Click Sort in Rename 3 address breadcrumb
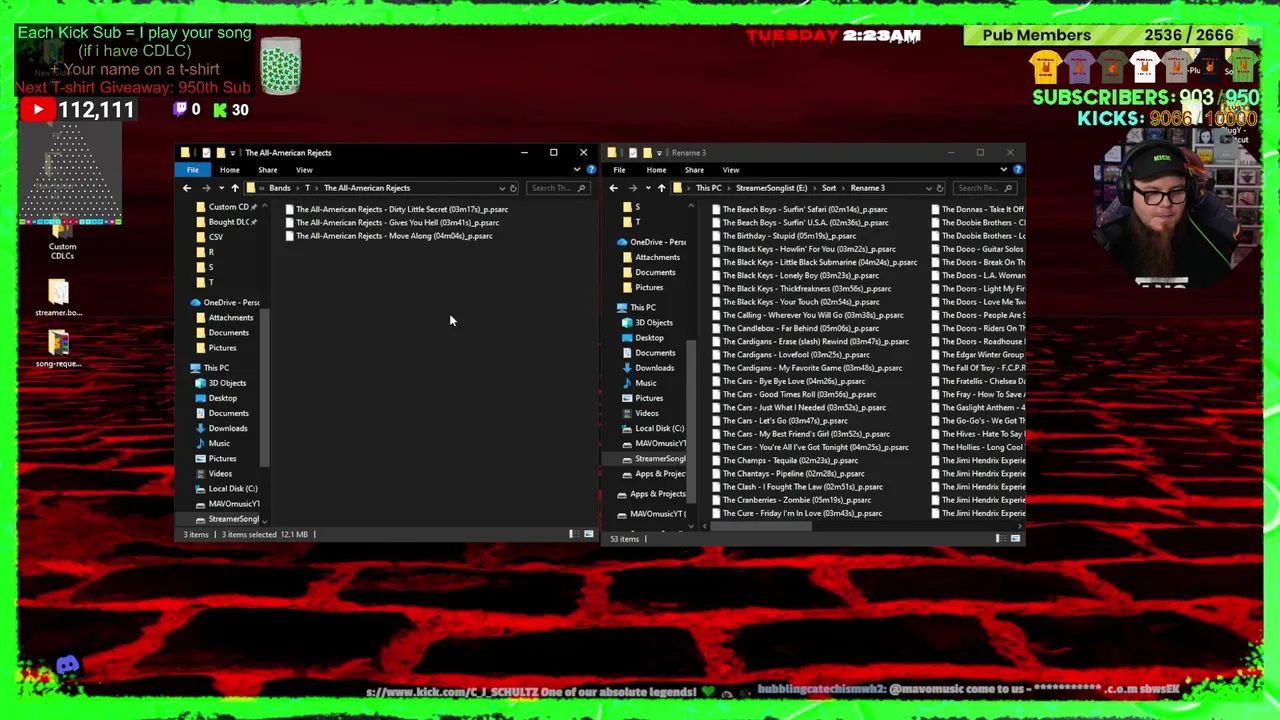 click(829, 188)
